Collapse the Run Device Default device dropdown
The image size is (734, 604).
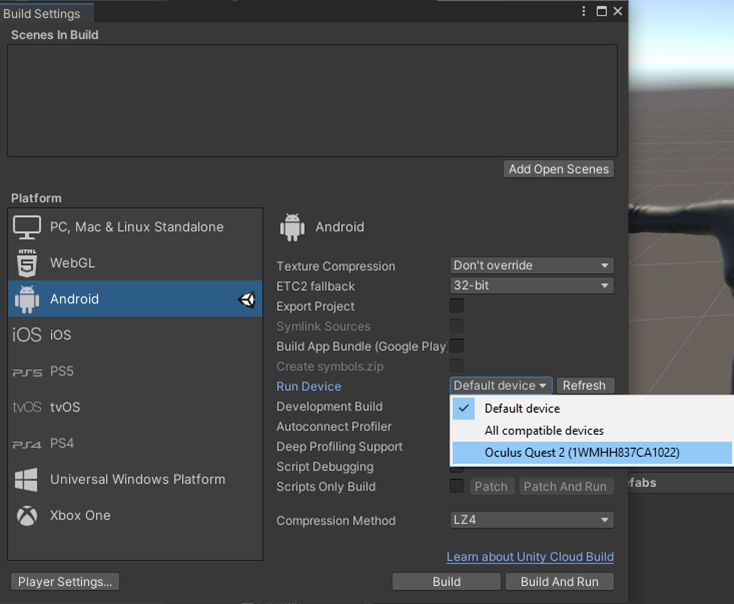[501, 386]
